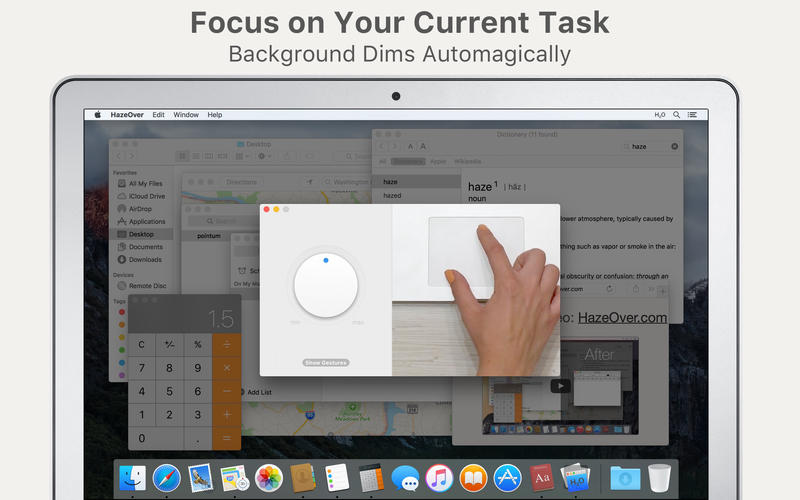Open Downloads folder in the Dock
The image size is (800, 500).
coord(626,479)
